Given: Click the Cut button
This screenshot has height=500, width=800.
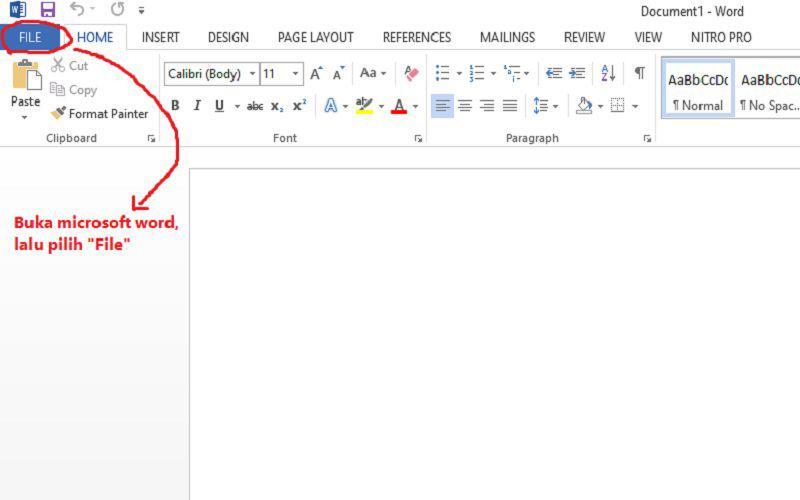Looking at the screenshot, I should tap(70, 65).
